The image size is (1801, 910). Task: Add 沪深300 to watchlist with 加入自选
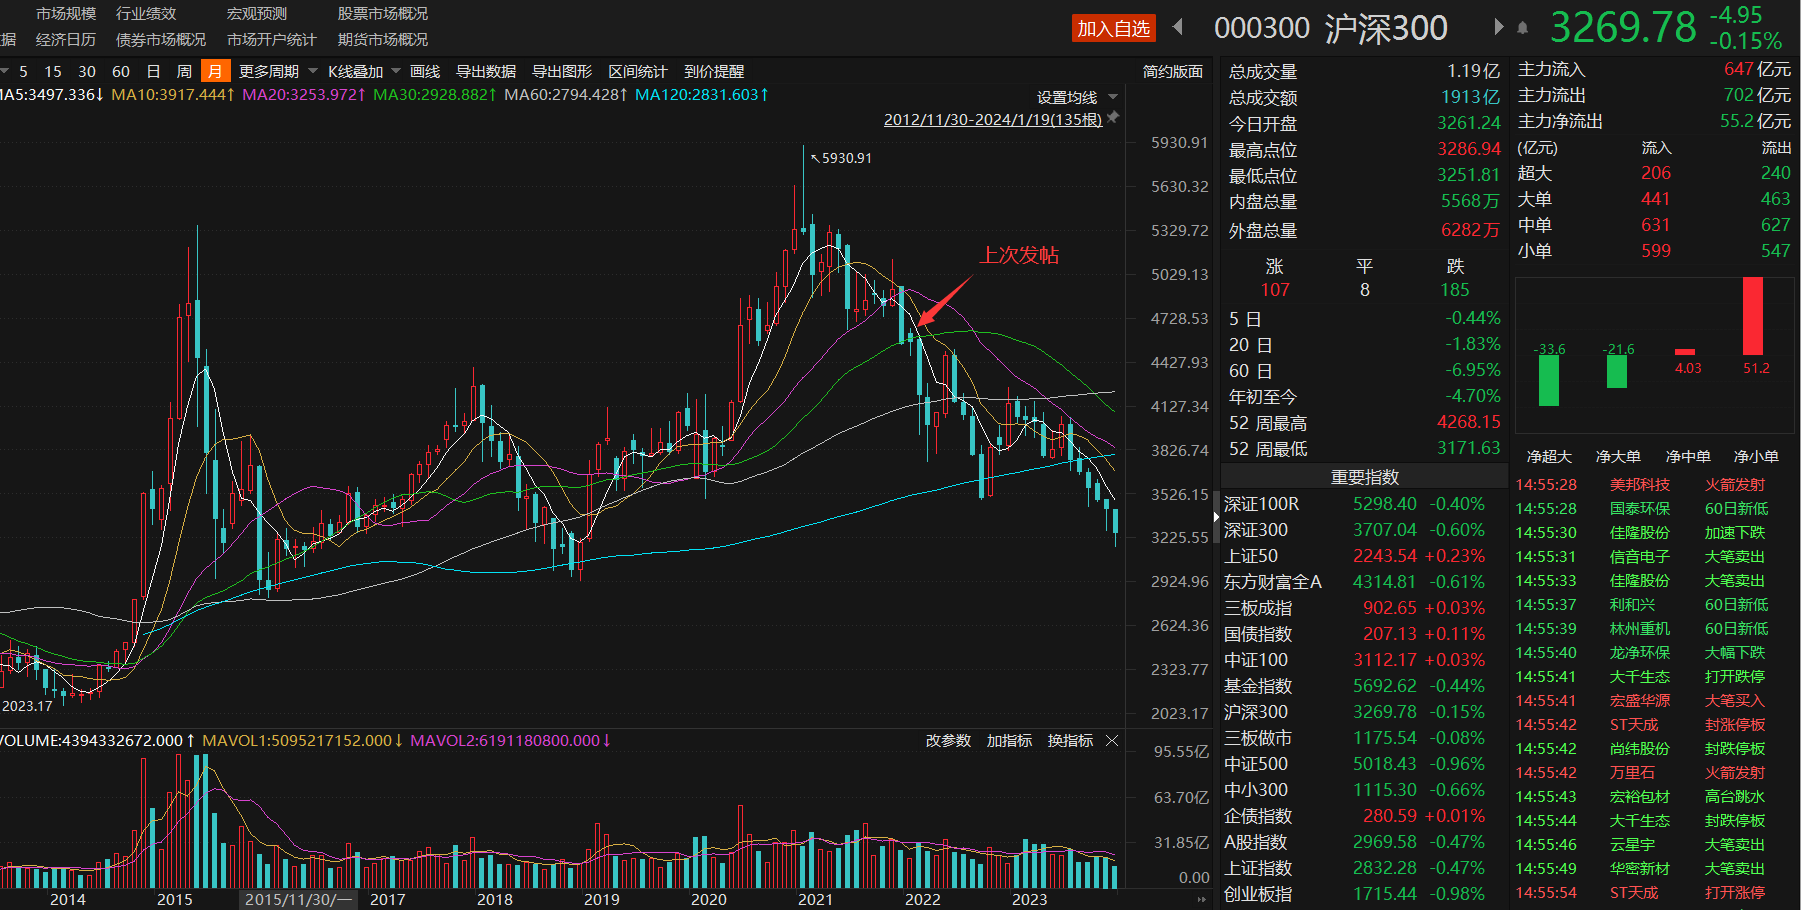(1113, 29)
